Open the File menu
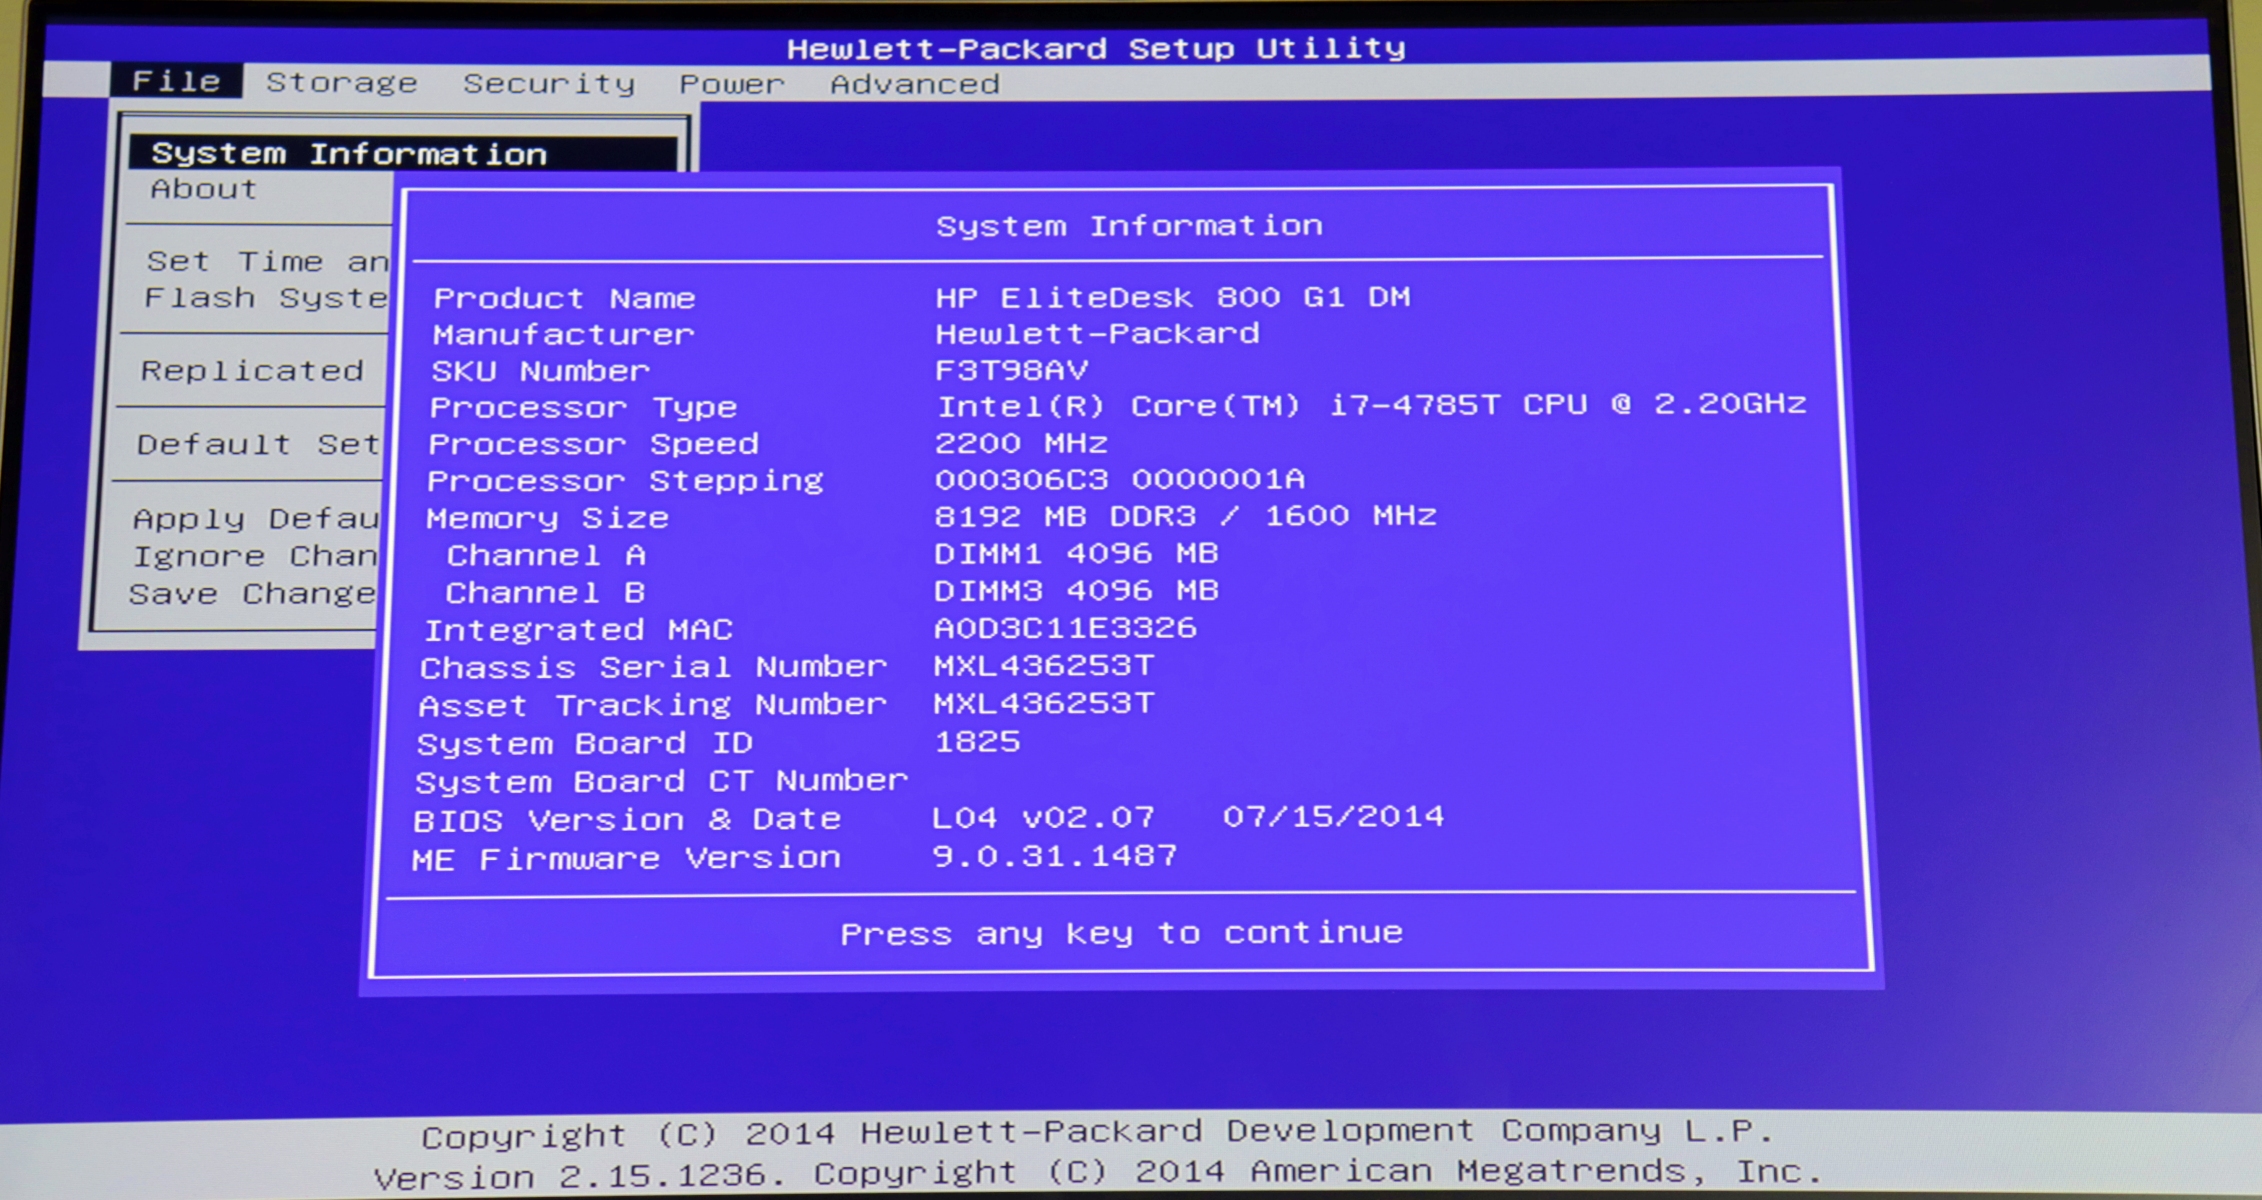2262x1200 pixels. (178, 81)
